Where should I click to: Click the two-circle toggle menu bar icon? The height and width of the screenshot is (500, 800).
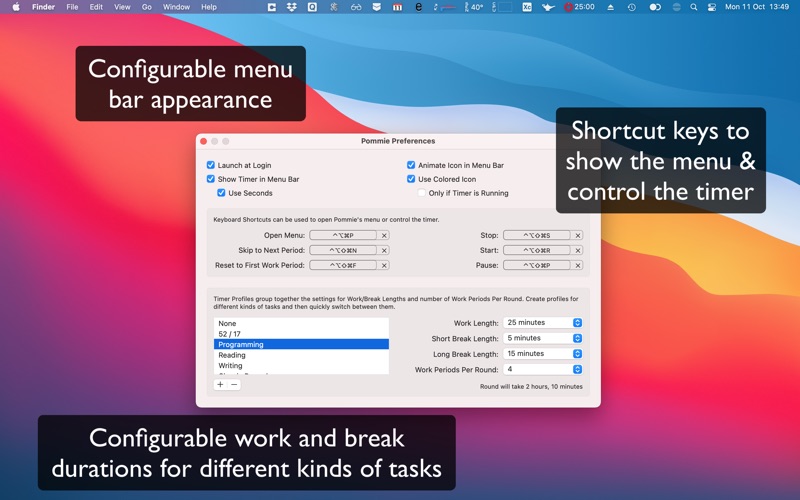(655, 7)
